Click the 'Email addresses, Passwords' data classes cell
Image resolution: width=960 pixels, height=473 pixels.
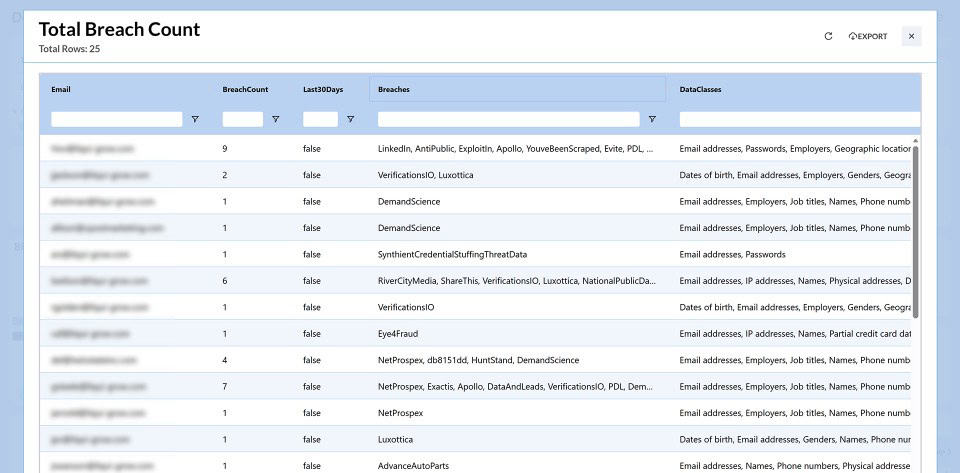[x=732, y=255]
